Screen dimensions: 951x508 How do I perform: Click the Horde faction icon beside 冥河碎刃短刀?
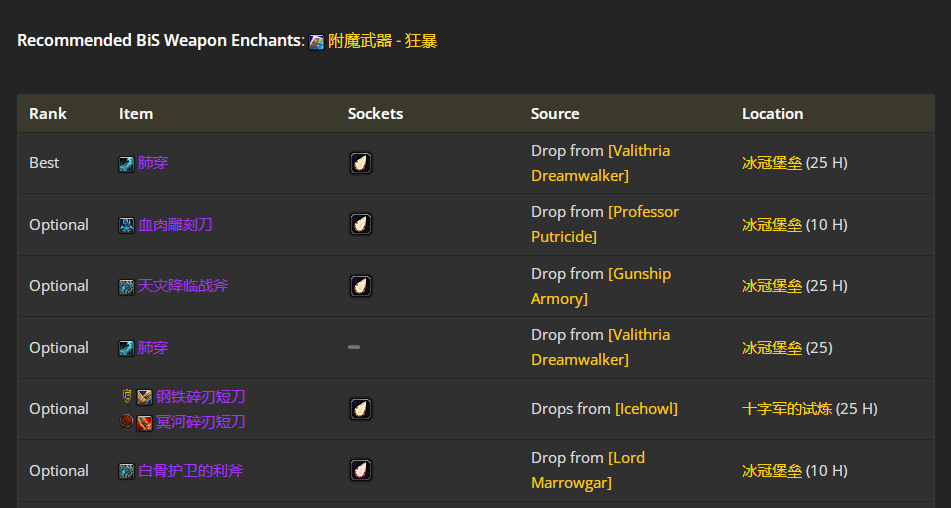(x=126, y=422)
